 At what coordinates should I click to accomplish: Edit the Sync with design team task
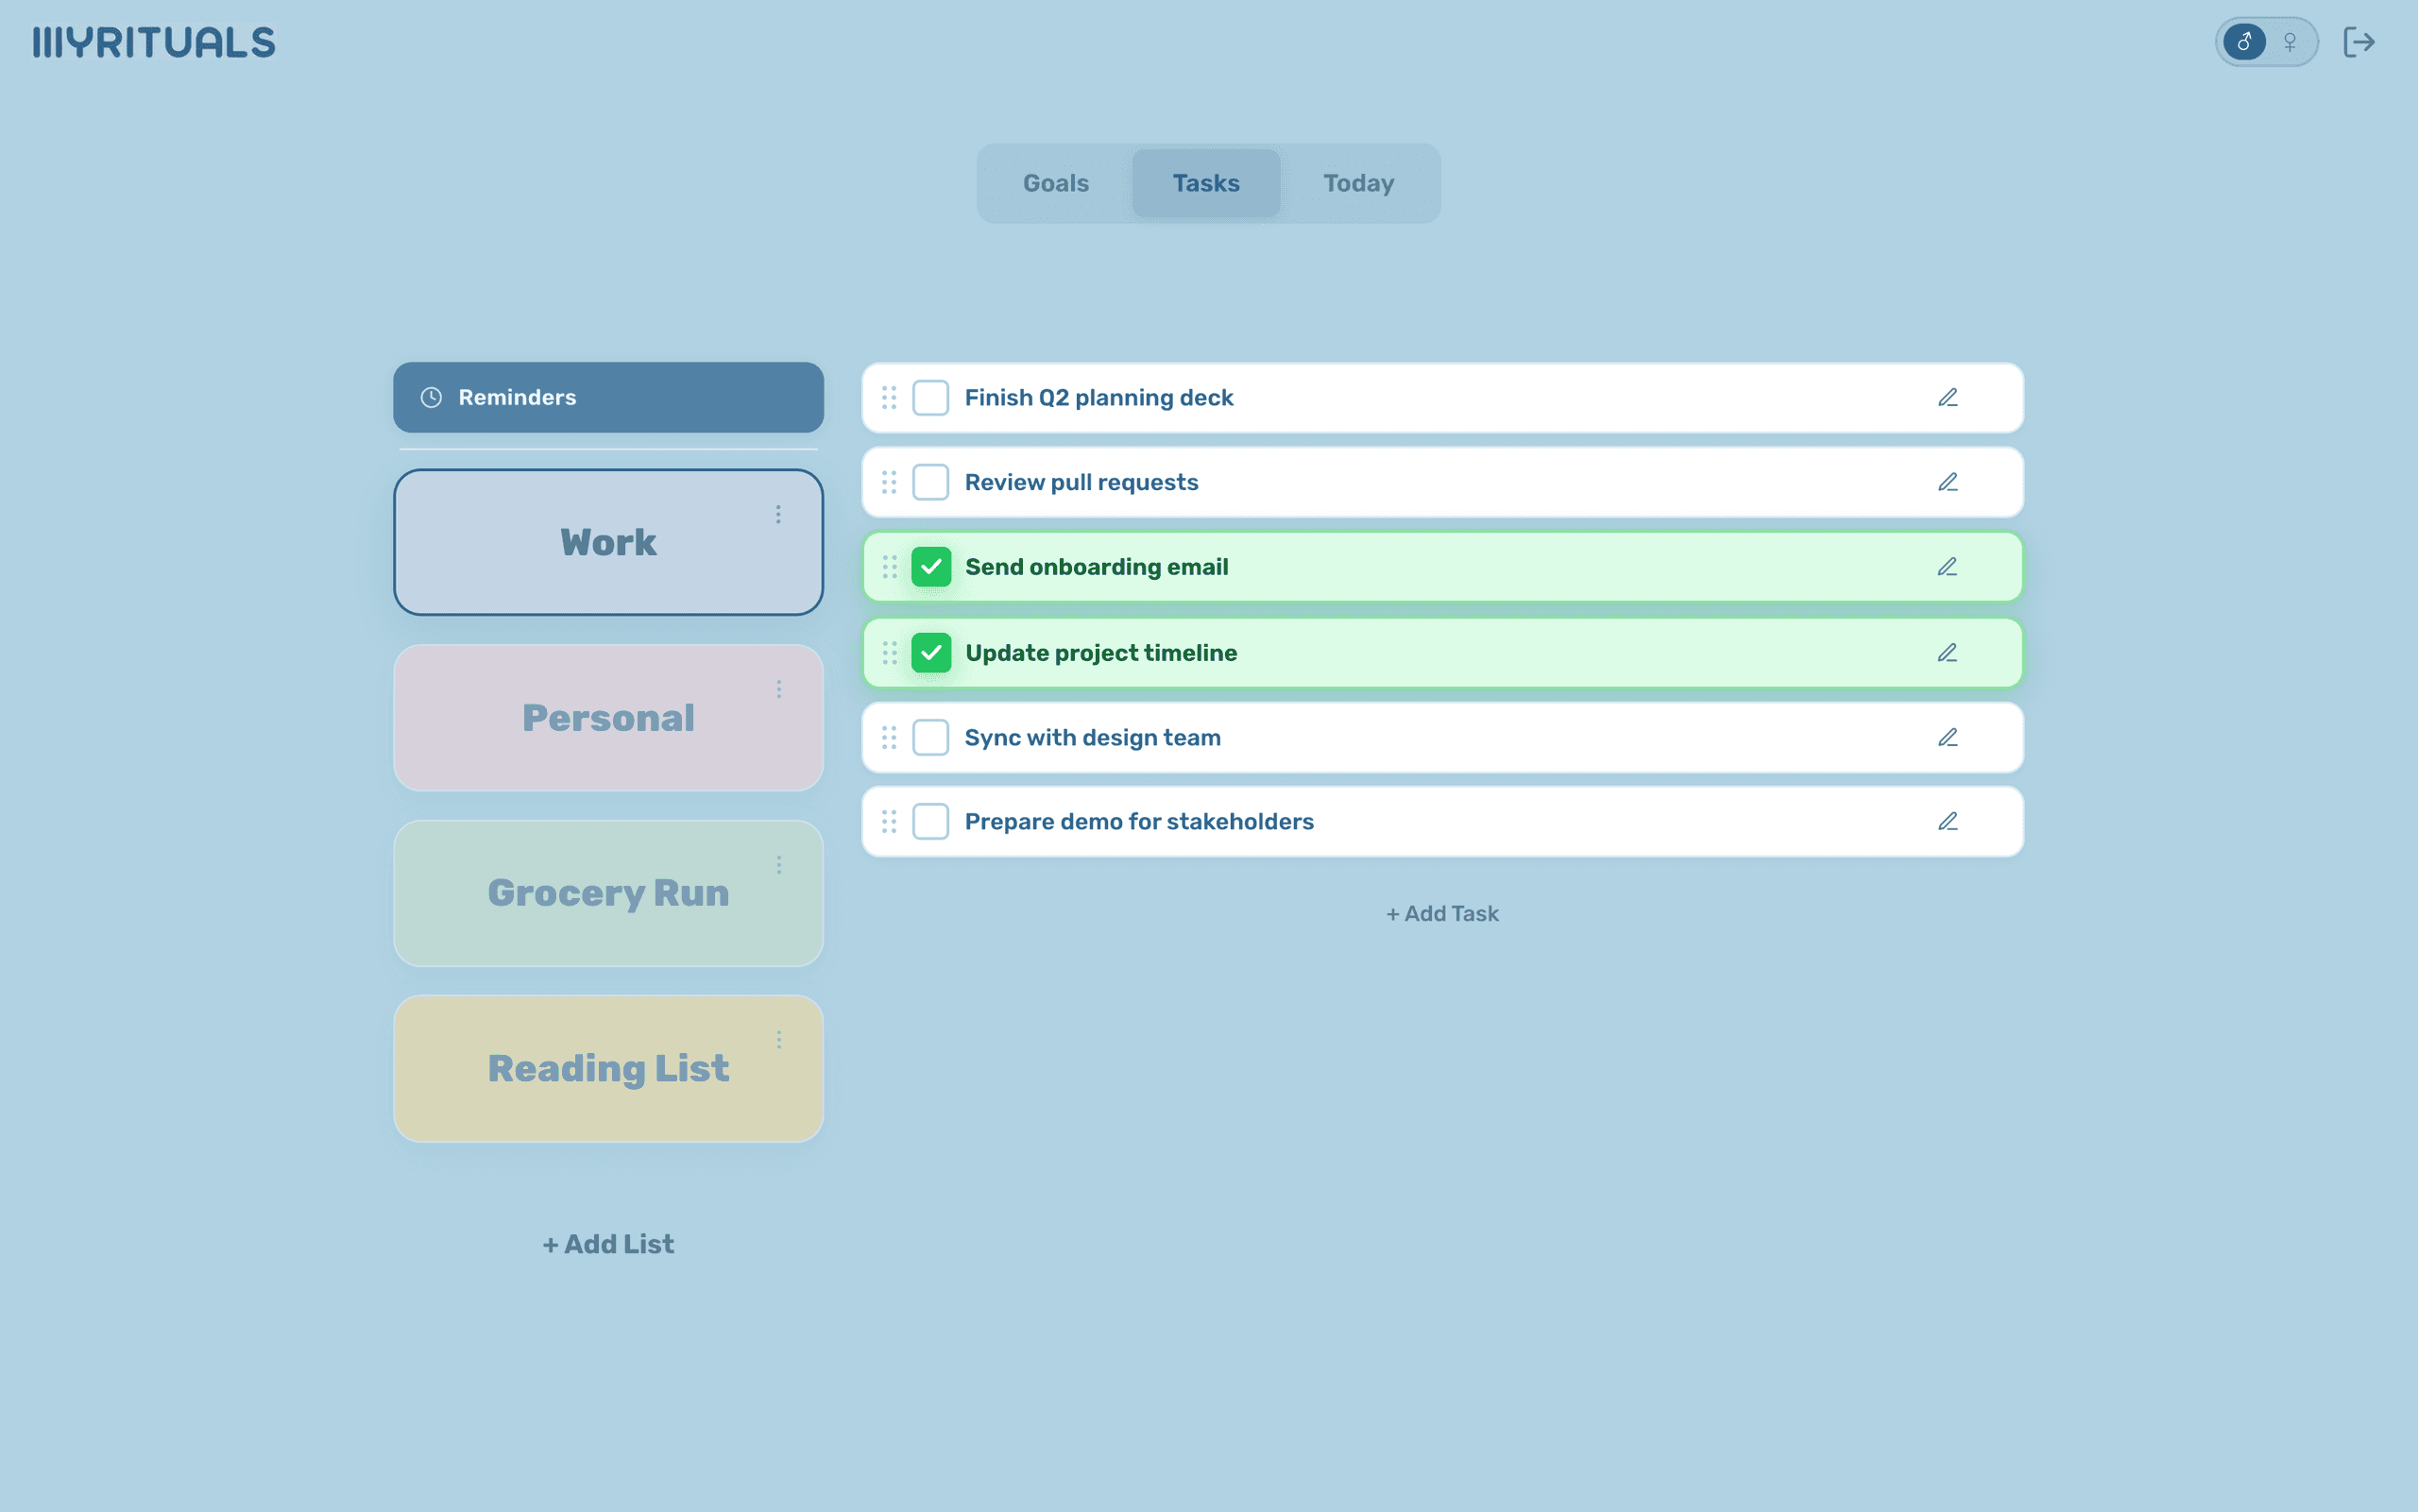[x=1949, y=737]
